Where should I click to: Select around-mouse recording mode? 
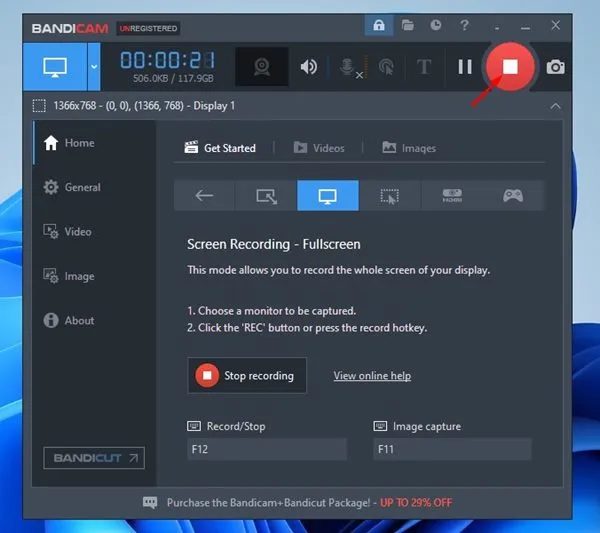390,196
